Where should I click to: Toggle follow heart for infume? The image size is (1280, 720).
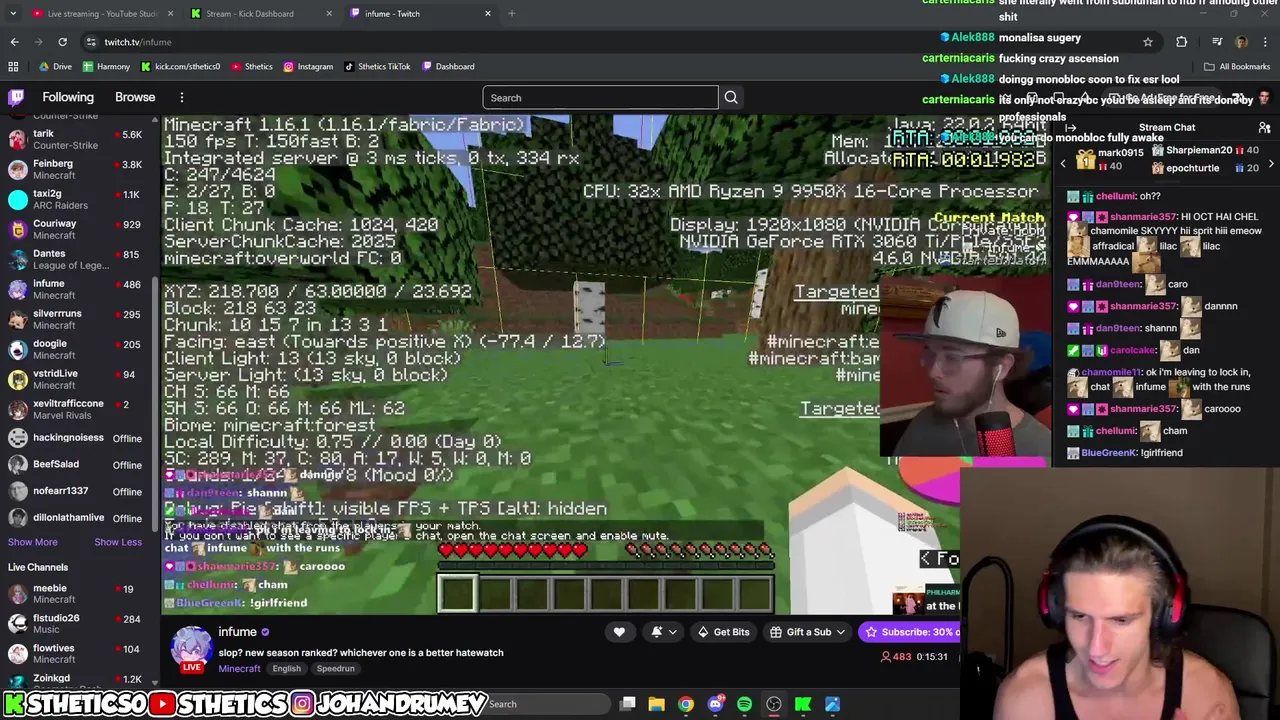(619, 632)
